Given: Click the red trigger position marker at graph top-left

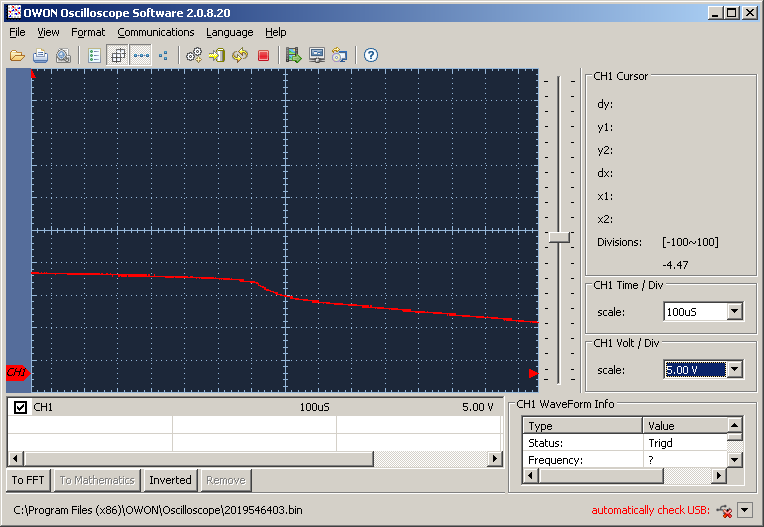Looking at the screenshot, I should [33, 74].
